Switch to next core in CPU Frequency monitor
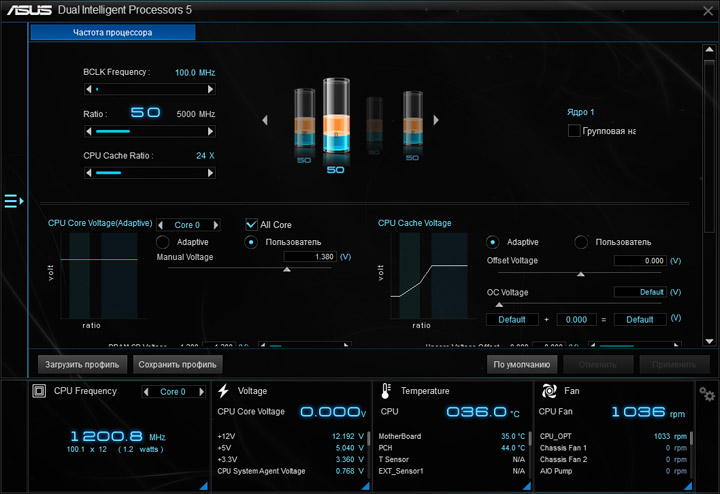 click(x=201, y=392)
